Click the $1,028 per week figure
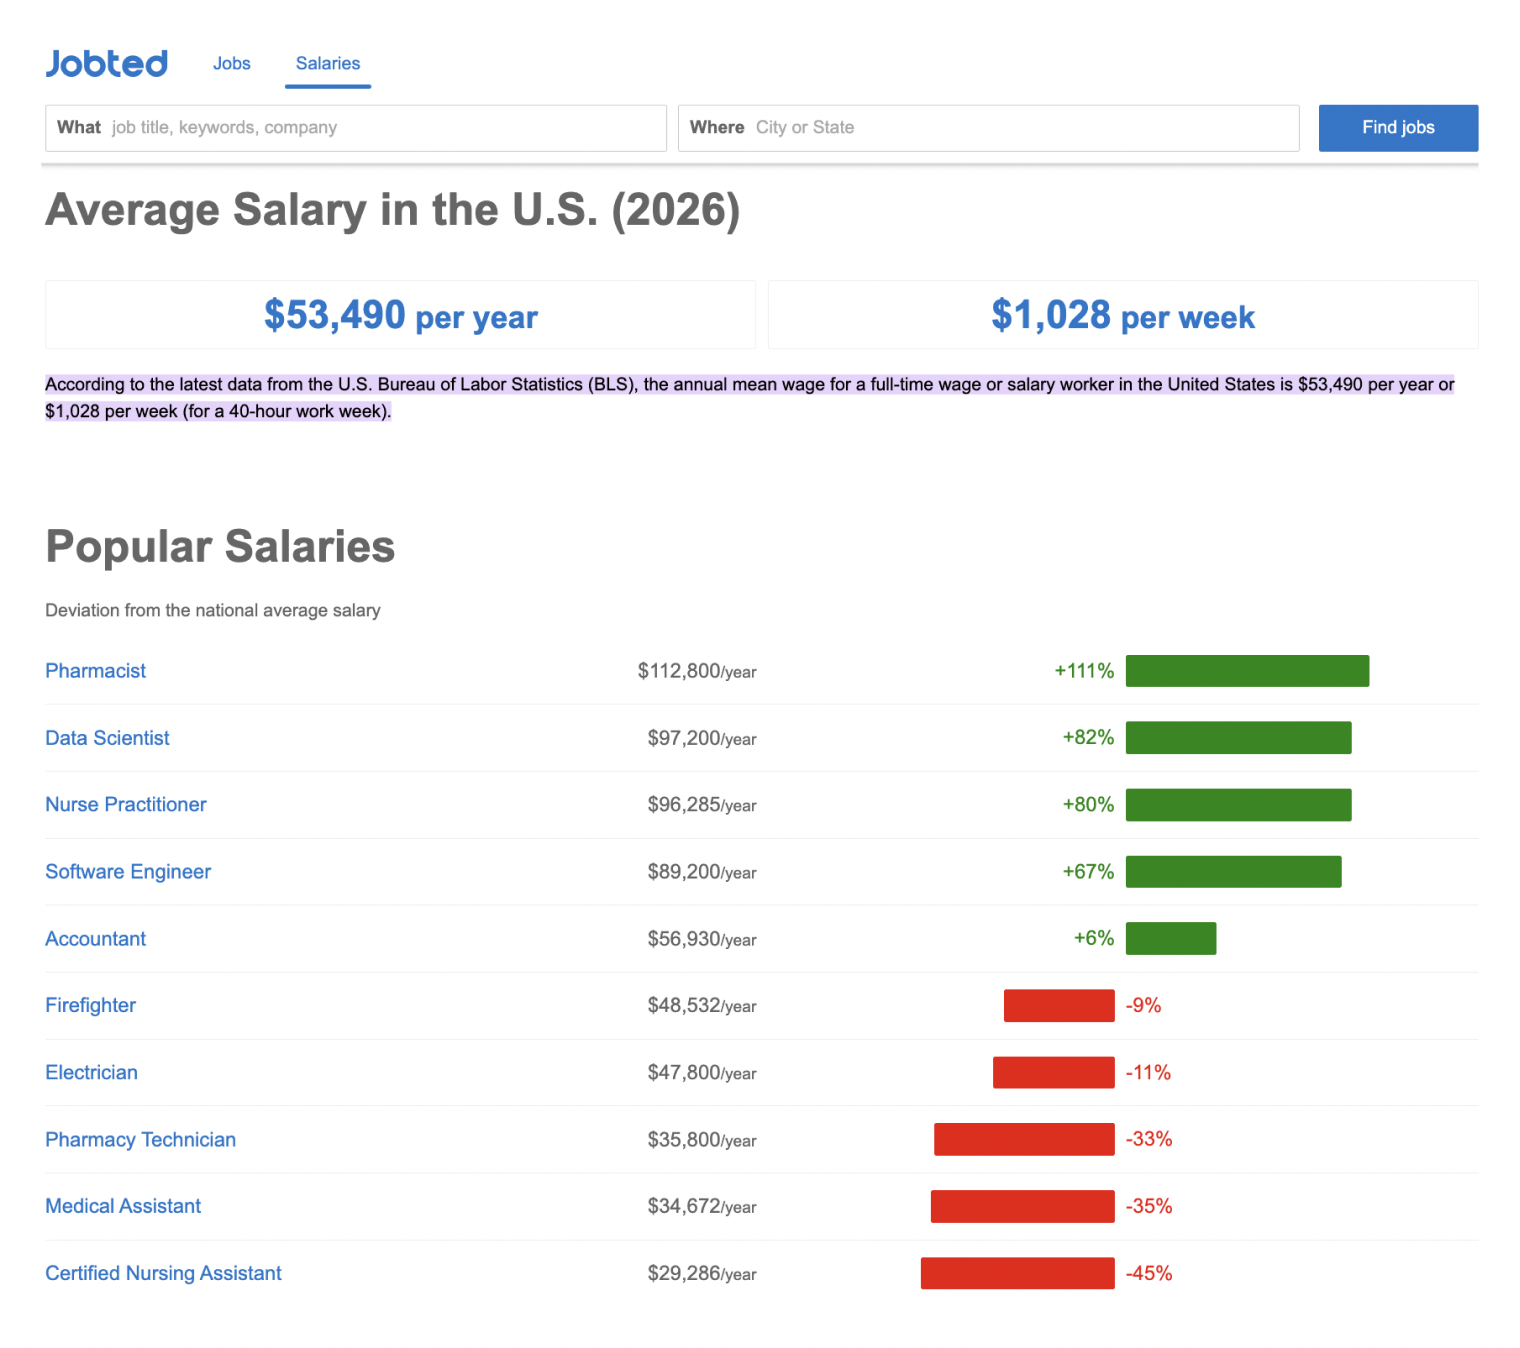This screenshot has width=1520, height=1348. pyautogui.click(x=1122, y=316)
